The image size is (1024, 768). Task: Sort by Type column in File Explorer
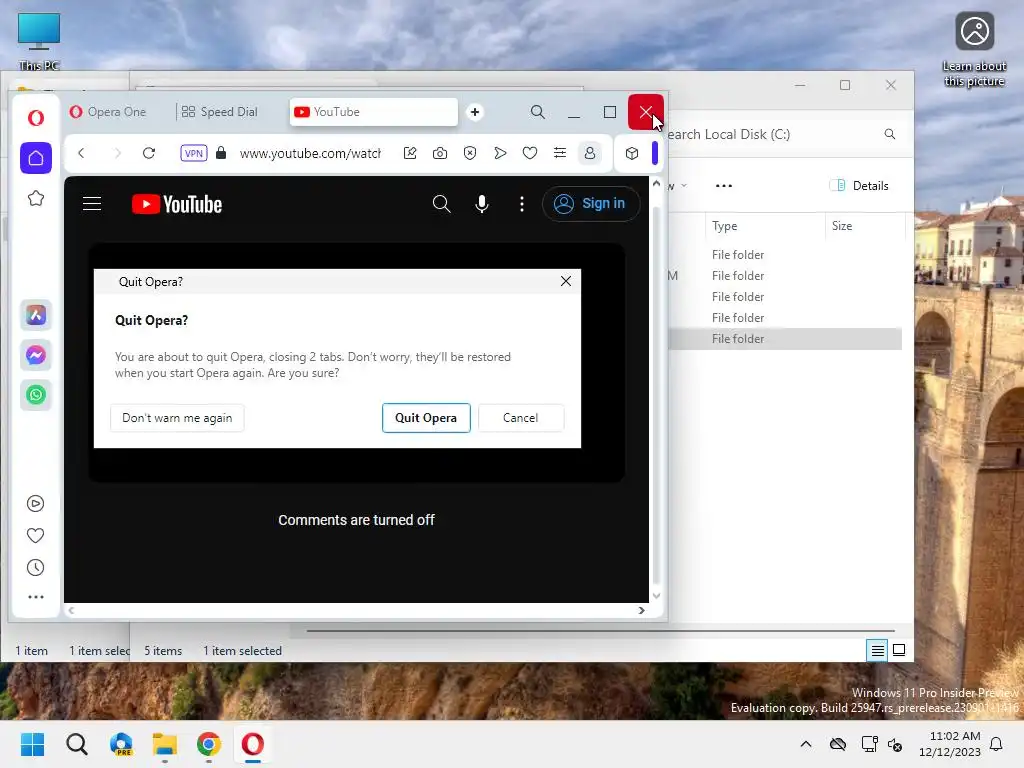pos(765,226)
